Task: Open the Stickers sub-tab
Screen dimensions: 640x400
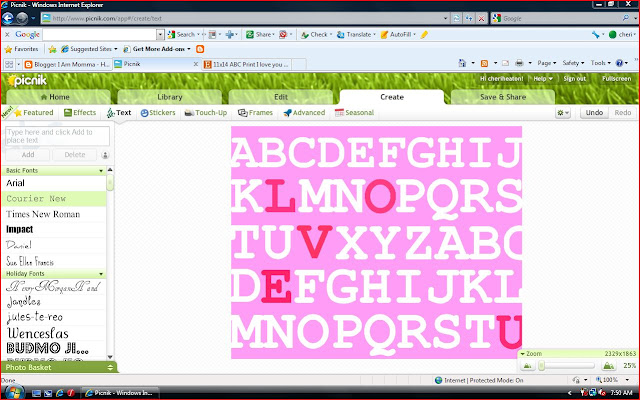Action: click(x=158, y=113)
